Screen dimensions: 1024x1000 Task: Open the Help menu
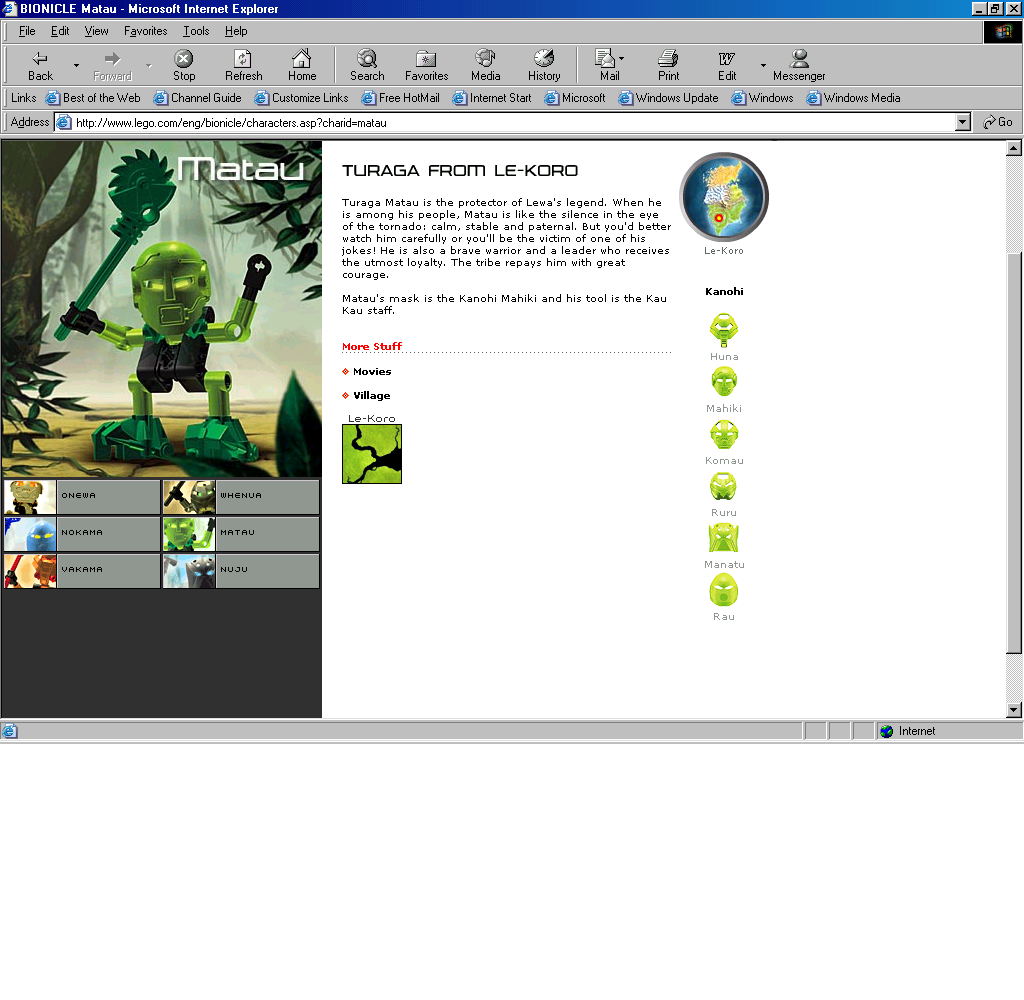[x=236, y=31]
